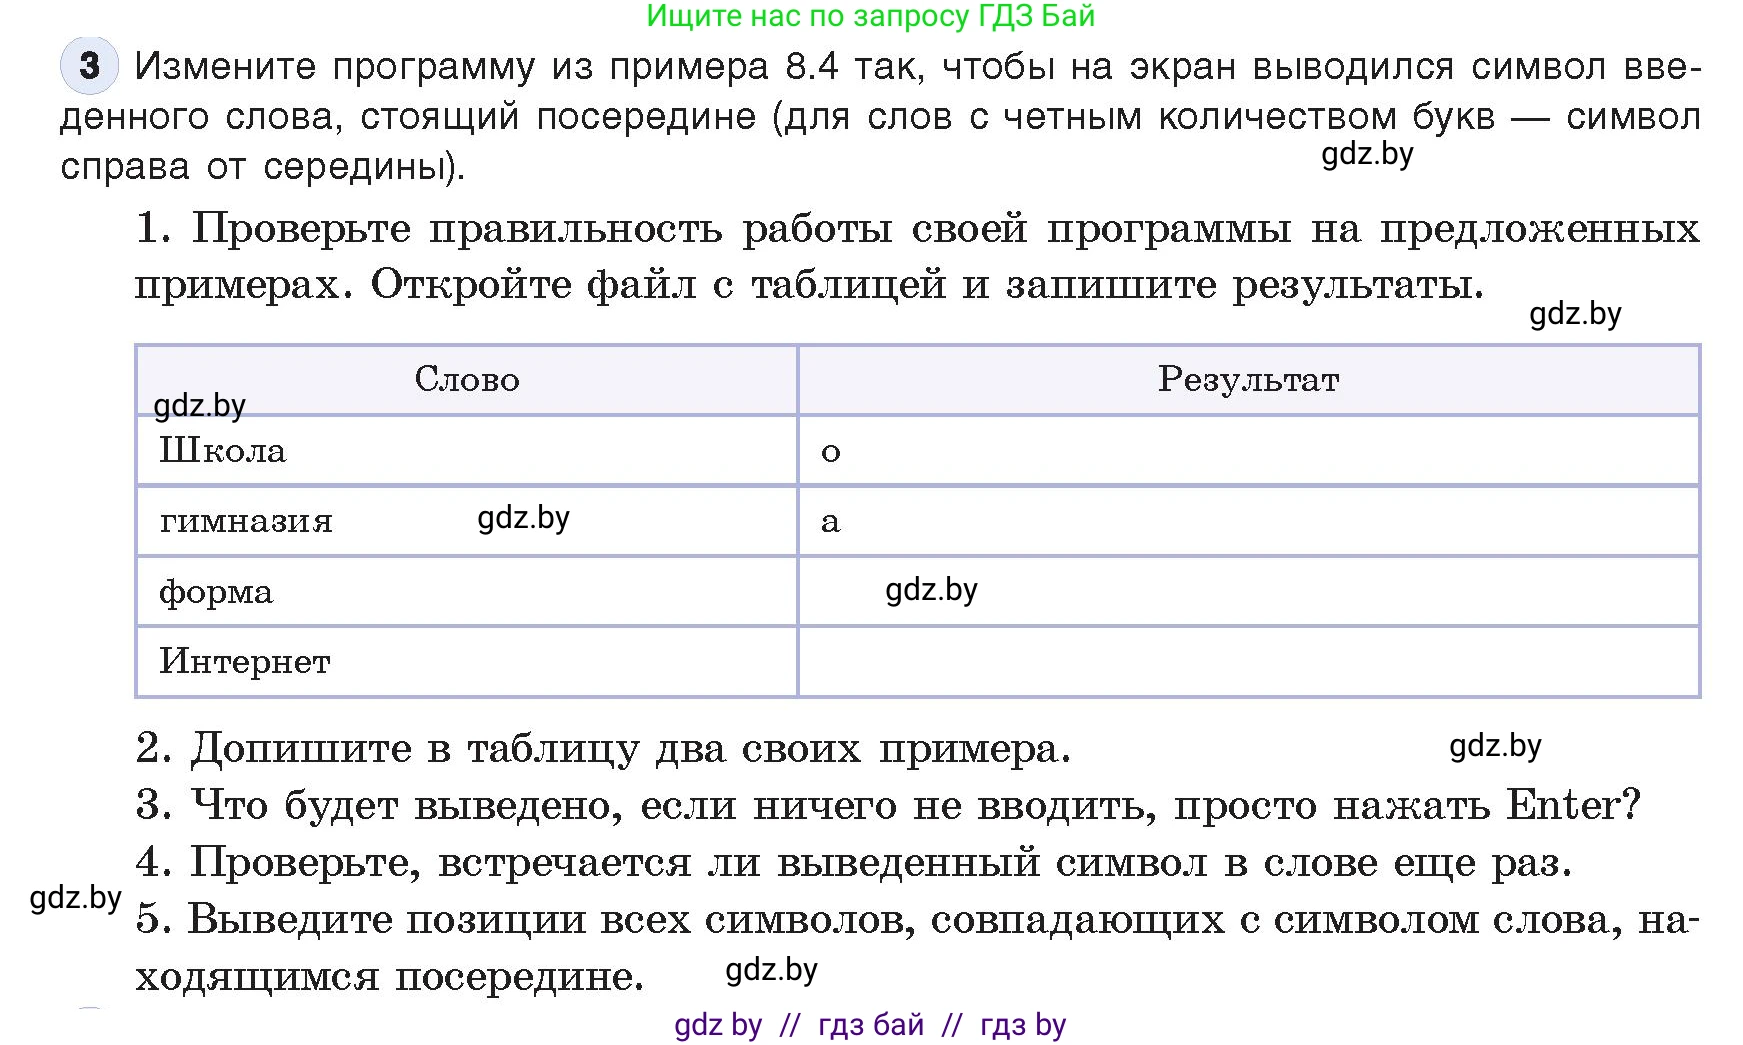
Task: Expand the Слово column header
Action: pyautogui.click(x=465, y=379)
